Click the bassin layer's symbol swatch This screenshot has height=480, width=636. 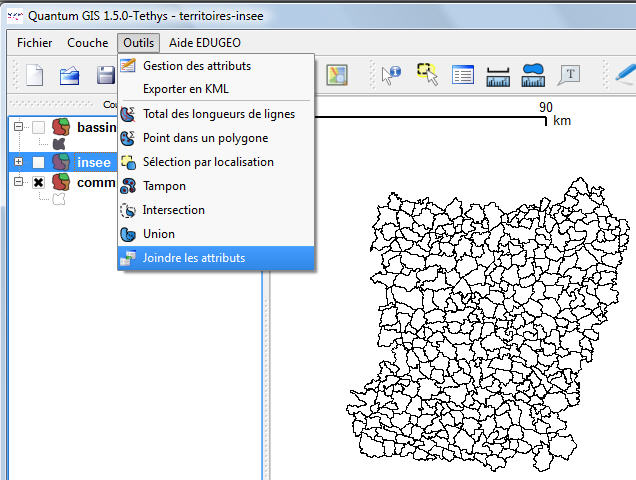(58, 144)
